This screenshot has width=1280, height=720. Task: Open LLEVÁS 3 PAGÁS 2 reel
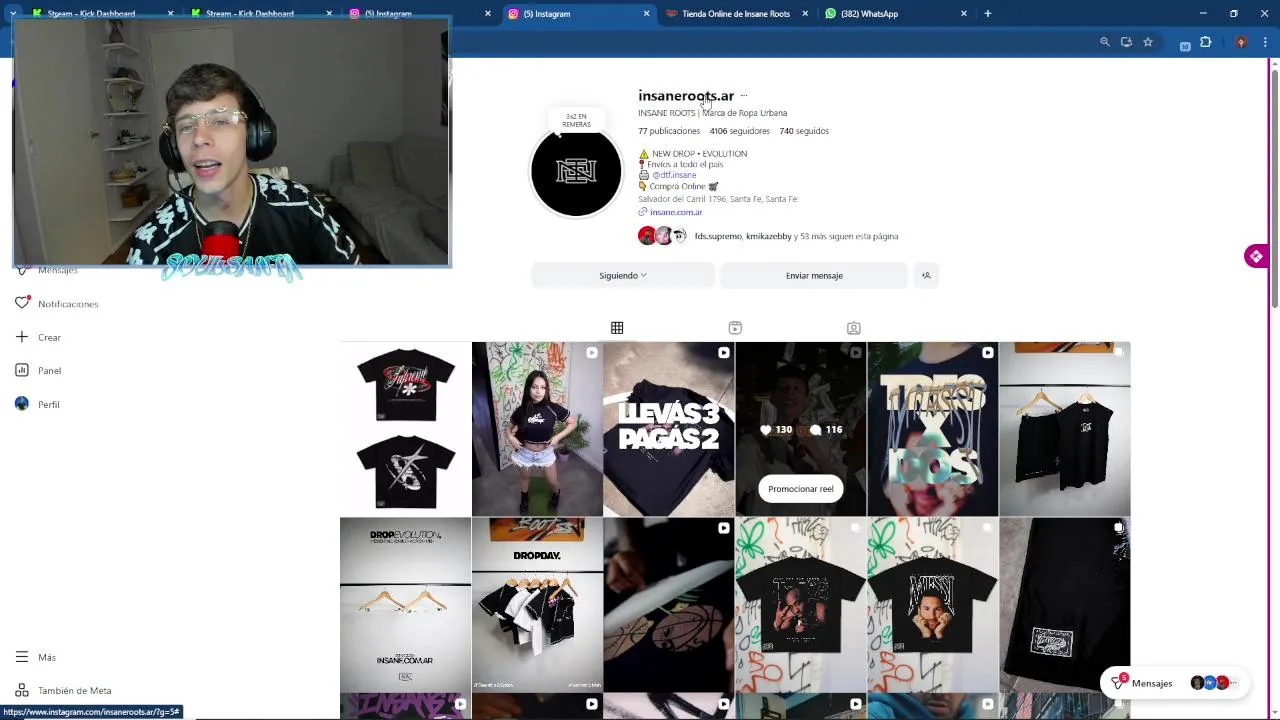(669, 429)
